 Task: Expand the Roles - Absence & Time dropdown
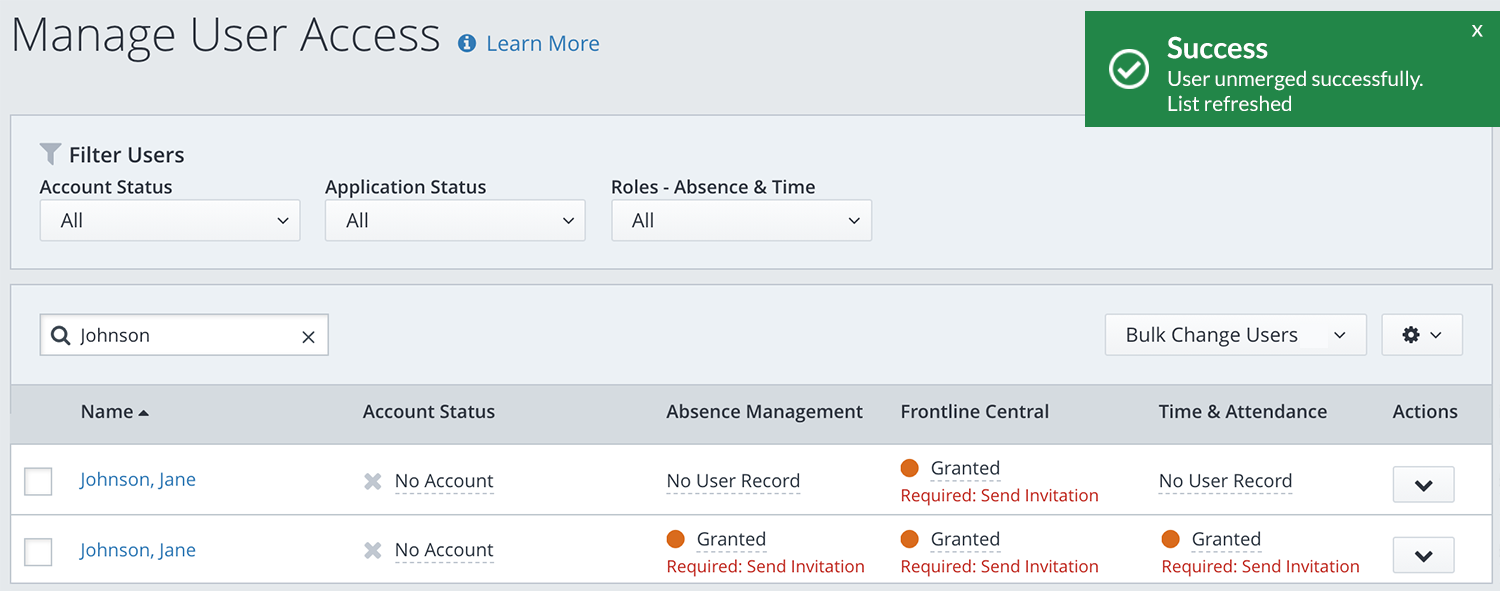[x=741, y=221]
